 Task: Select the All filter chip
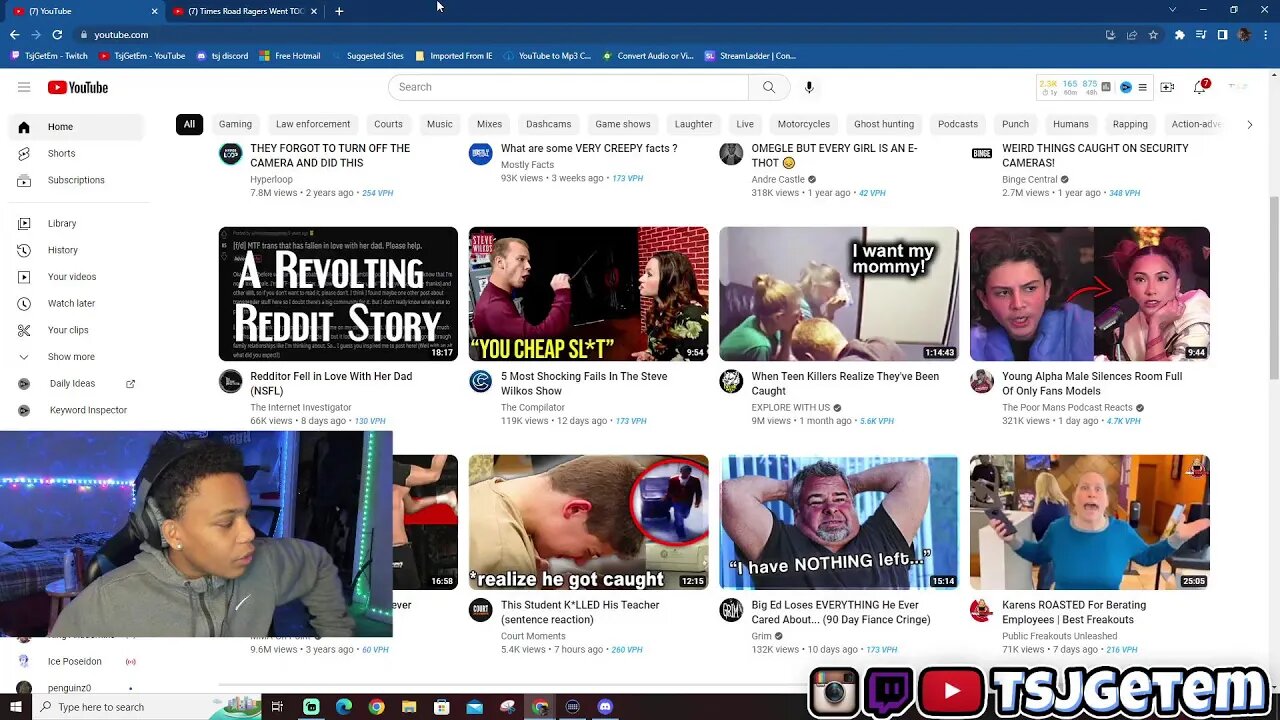[189, 124]
